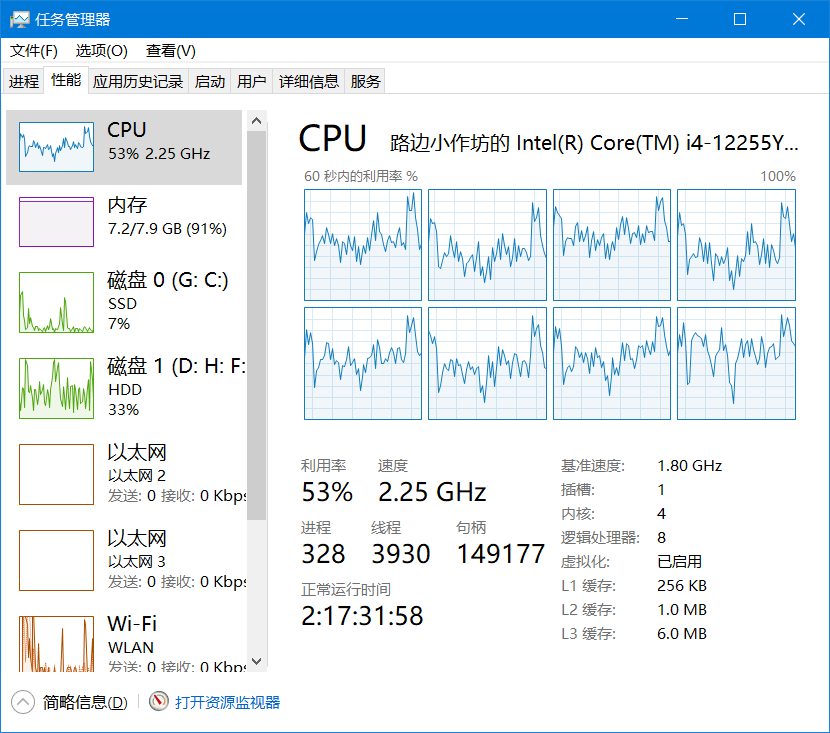Select the CPU usage graph thumbnail in sidebar
Image resolution: width=830 pixels, height=733 pixels.
click(x=56, y=147)
